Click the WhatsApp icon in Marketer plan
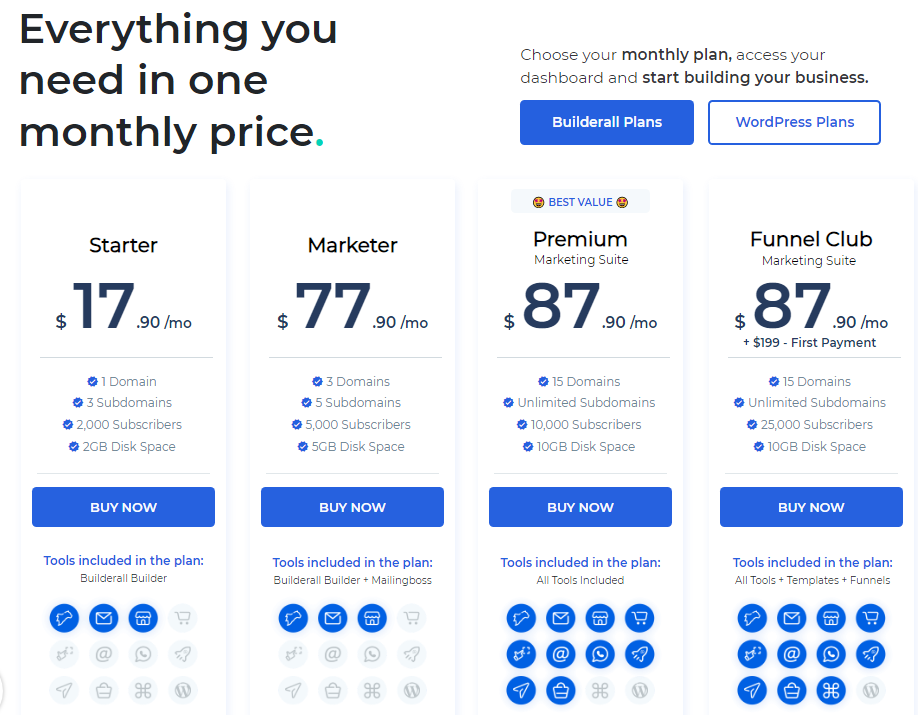The image size is (918, 715). tap(372, 655)
